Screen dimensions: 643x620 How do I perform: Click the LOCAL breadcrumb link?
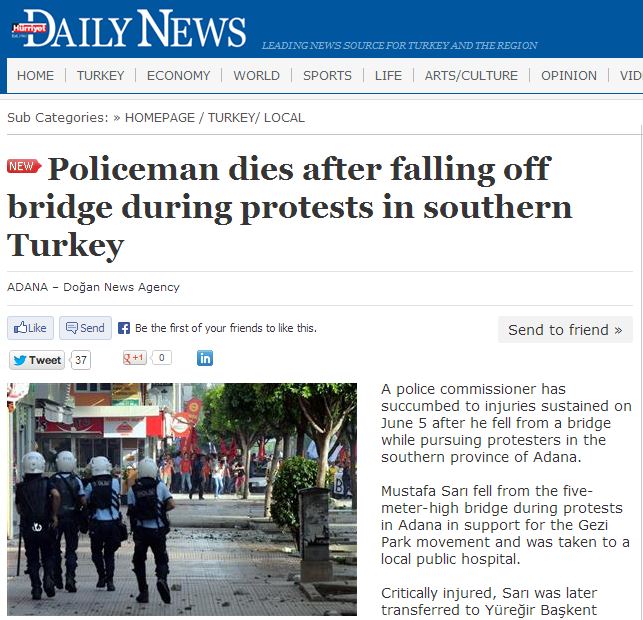pyautogui.click(x=284, y=118)
